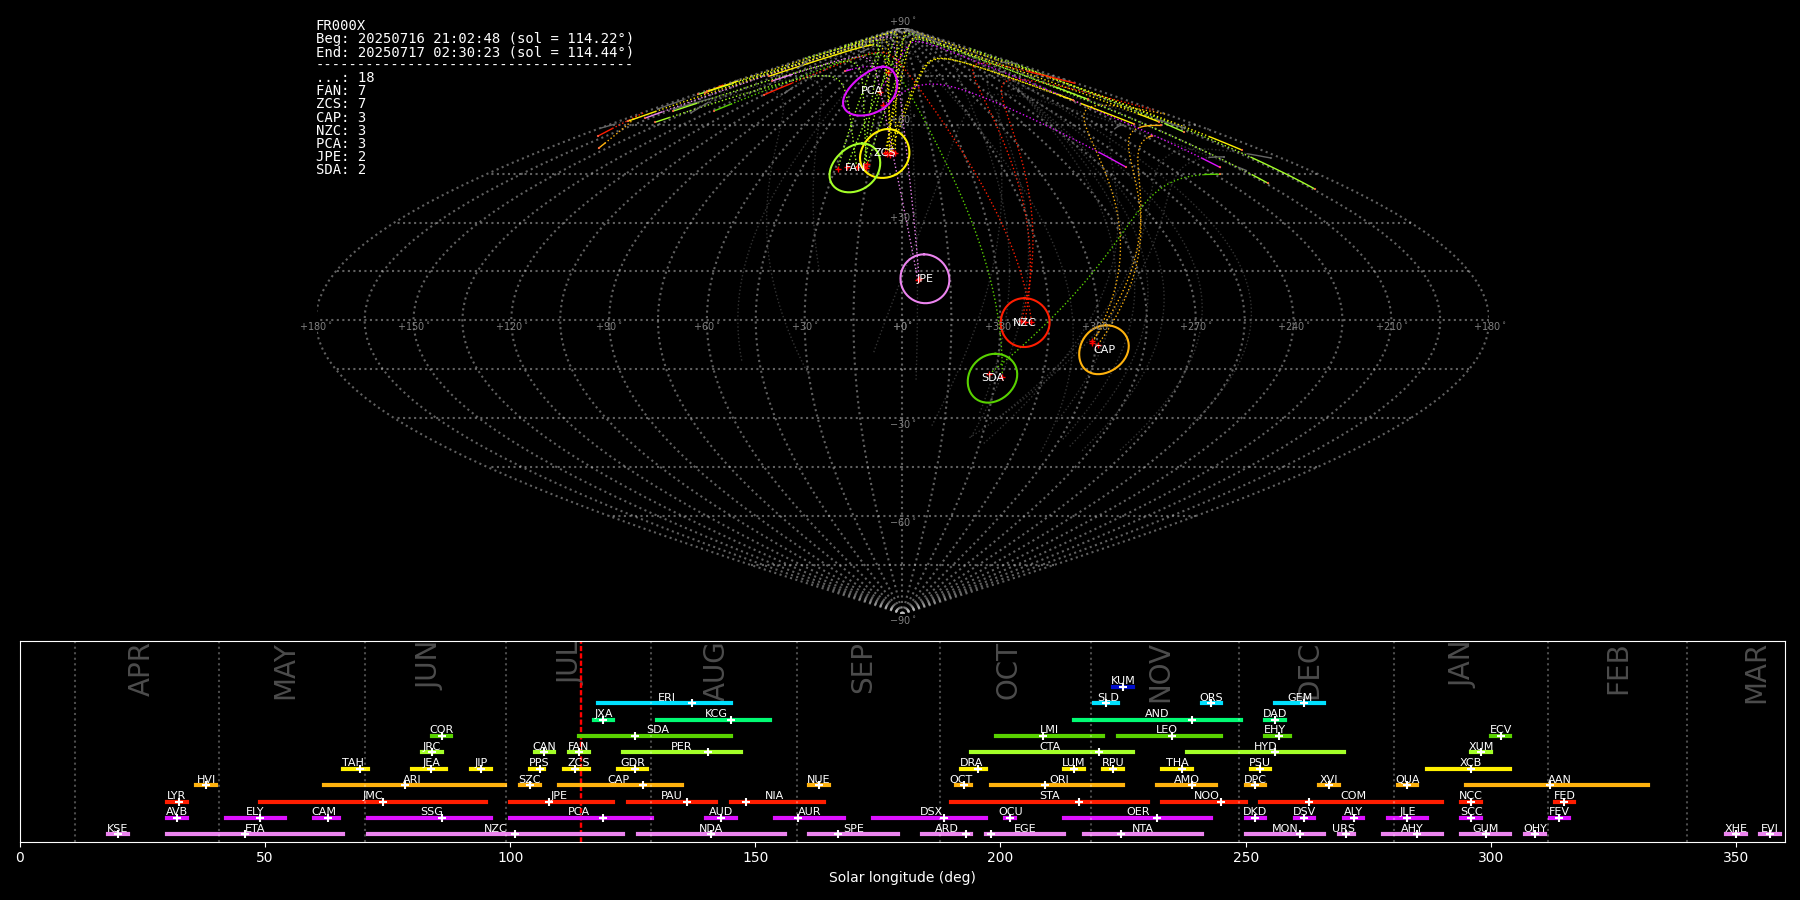Click the GEM shower bar in timeline

click(1299, 703)
